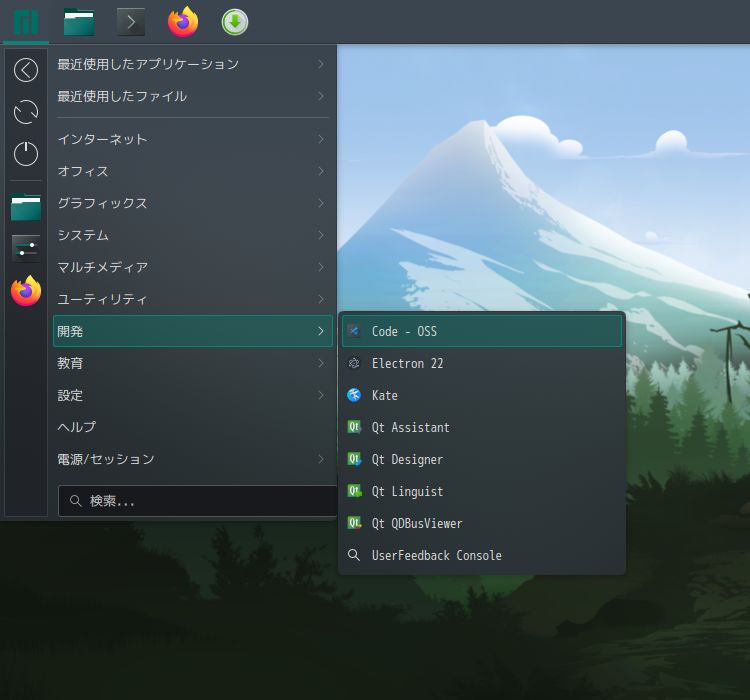The image size is (750, 700).
Task: Click the Qt Linguist icon
Action: point(354,491)
